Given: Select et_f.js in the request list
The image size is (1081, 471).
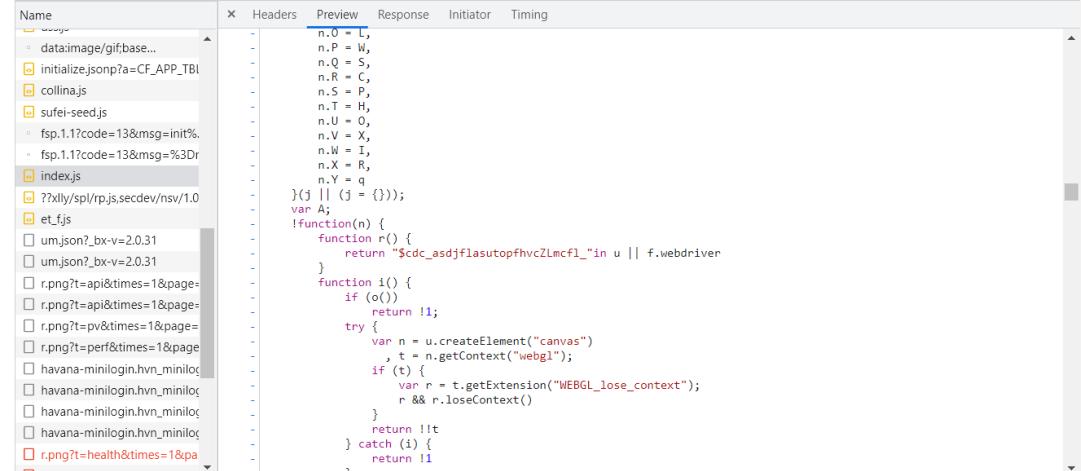Looking at the screenshot, I should click(108, 219).
